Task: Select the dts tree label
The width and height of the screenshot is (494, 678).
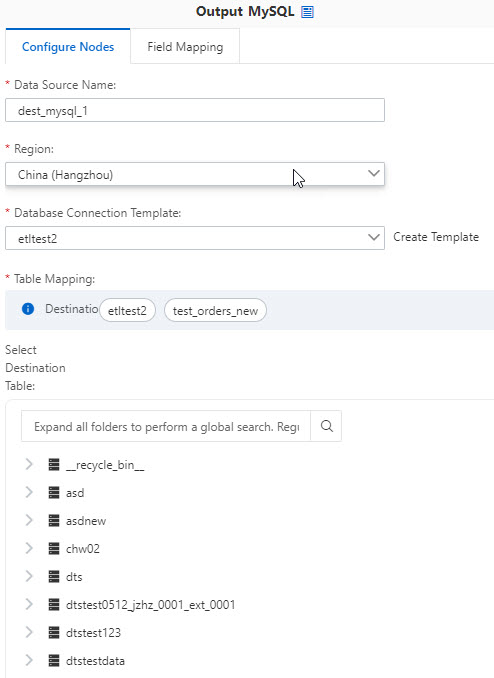Action: tap(74, 576)
